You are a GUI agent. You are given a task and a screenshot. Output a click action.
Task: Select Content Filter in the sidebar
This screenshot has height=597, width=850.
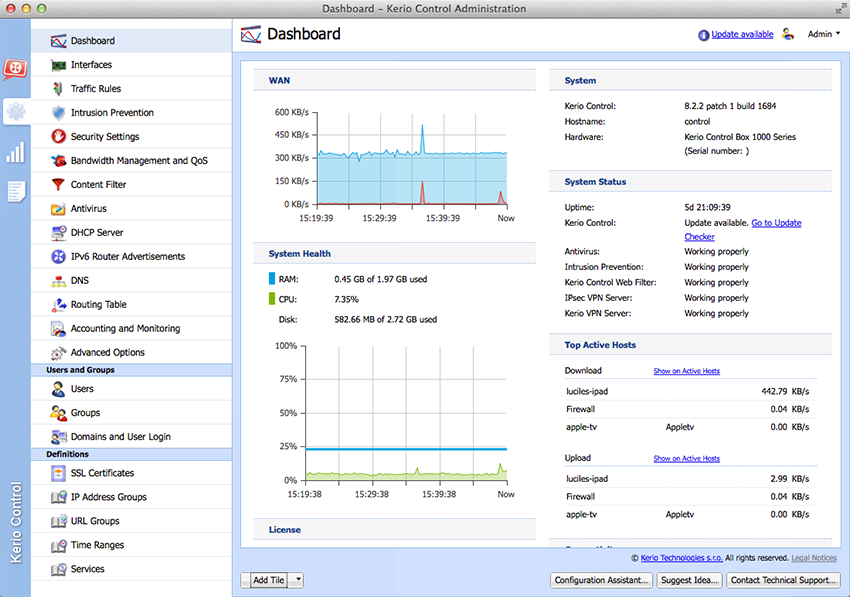(132, 184)
